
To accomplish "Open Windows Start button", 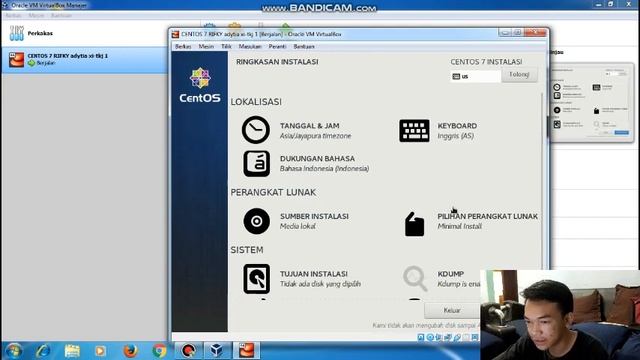I will pos(13,351).
